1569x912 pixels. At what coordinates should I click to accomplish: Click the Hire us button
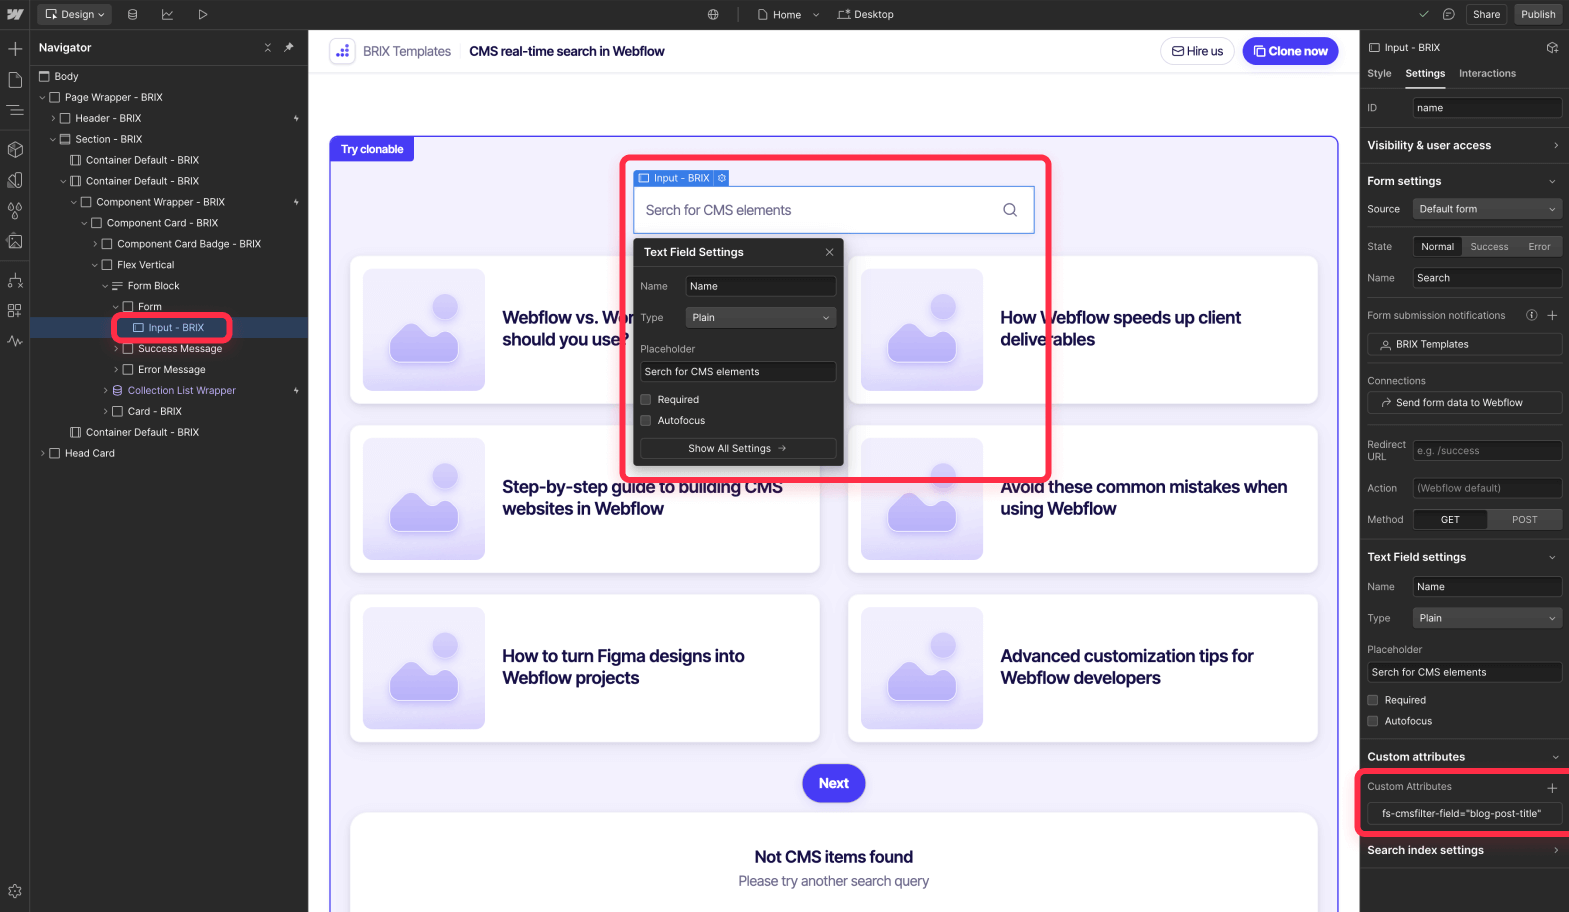tap(1197, 51)
